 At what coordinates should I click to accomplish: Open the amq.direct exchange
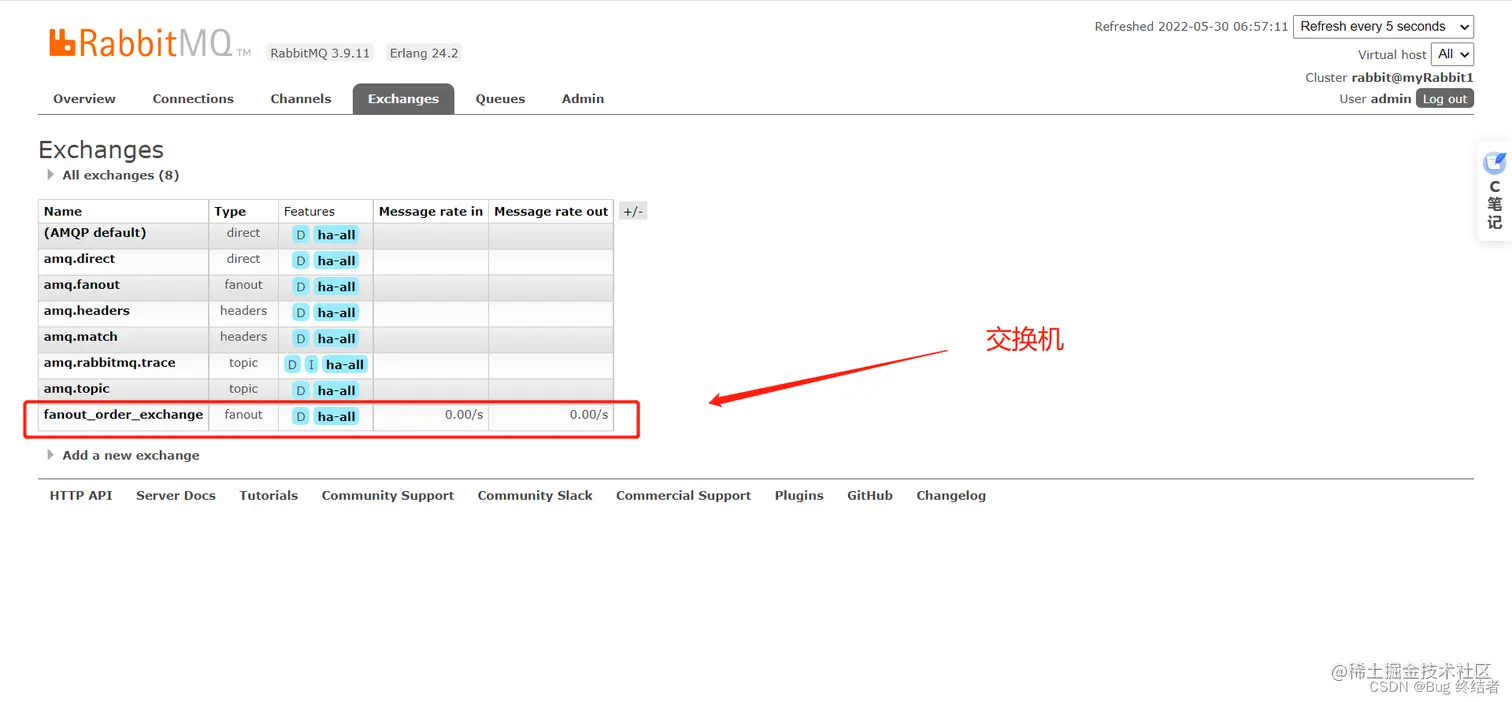point(79,259)
